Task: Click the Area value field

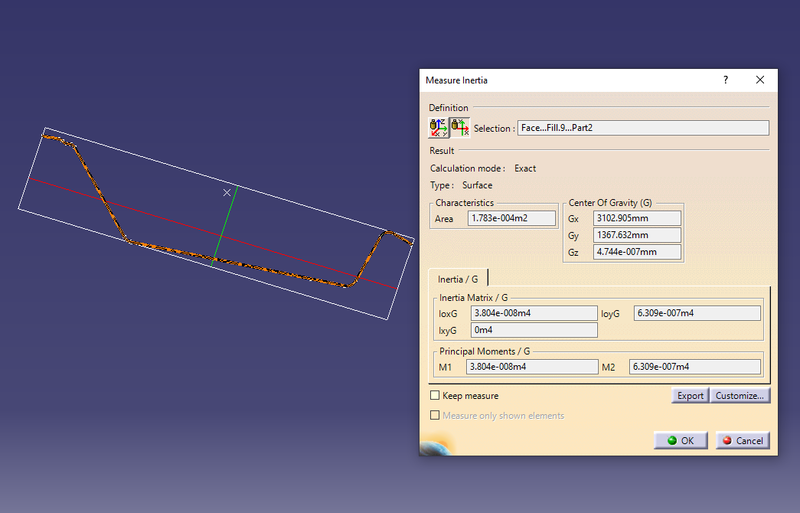Action: click(511, 218)
